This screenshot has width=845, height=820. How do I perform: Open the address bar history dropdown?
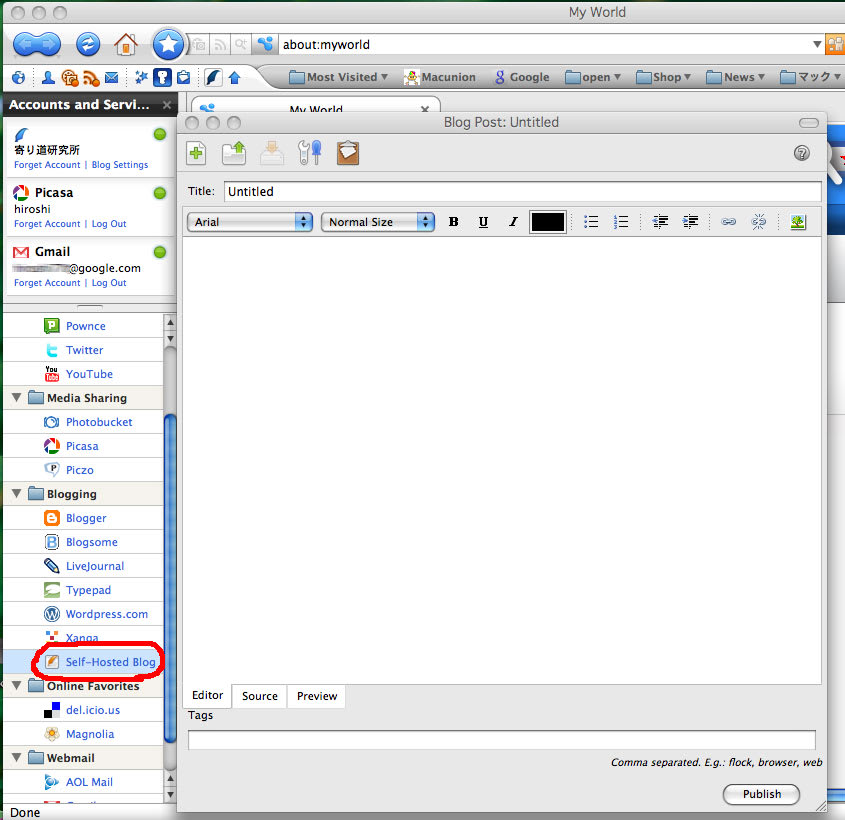coord(816,44)
